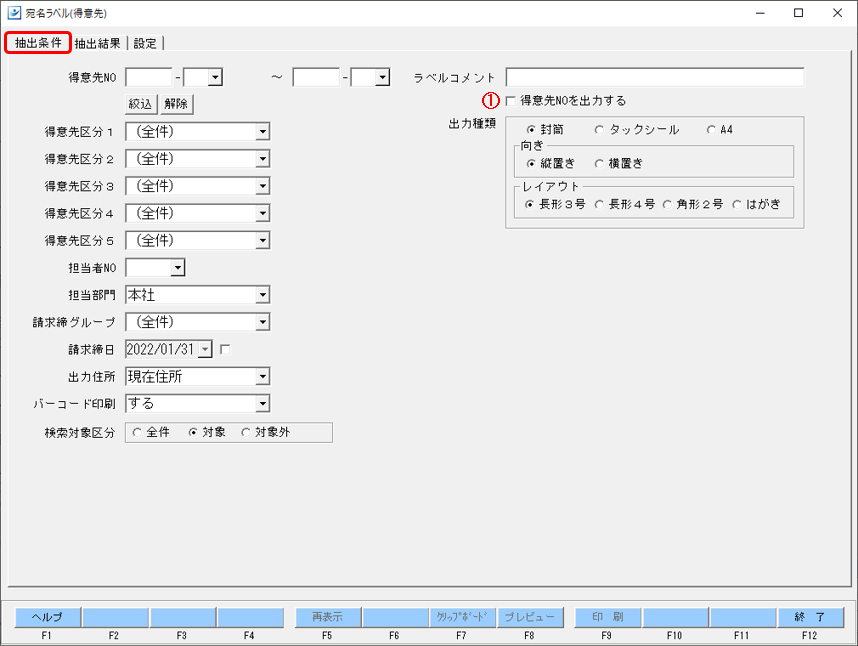Open the 得意先NO start branch dropdown

(x=215, y=78)
